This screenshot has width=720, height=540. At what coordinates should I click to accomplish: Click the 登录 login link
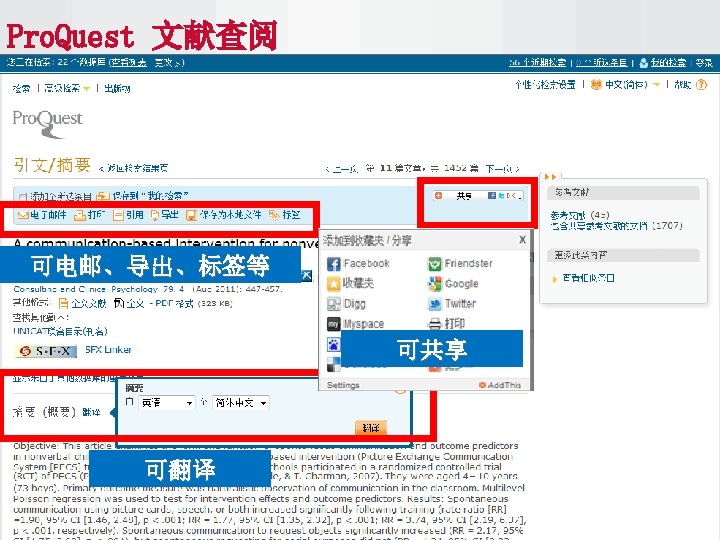[x=704, y=62]
